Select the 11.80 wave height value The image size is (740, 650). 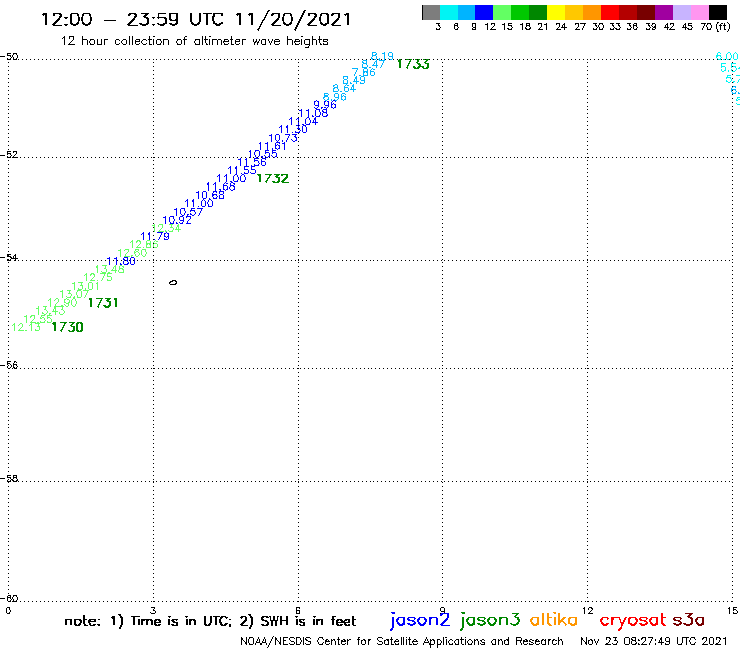121,261
